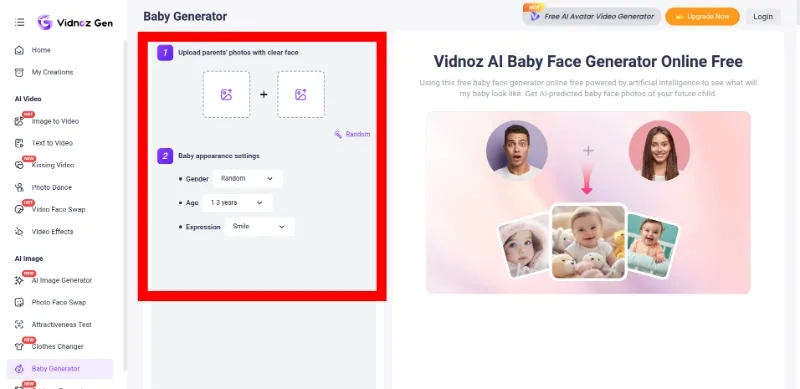Image resolution: width=800 pixels, height=389 pixels.
Task: Upload the first parent photo
Action: pos(227,94)
